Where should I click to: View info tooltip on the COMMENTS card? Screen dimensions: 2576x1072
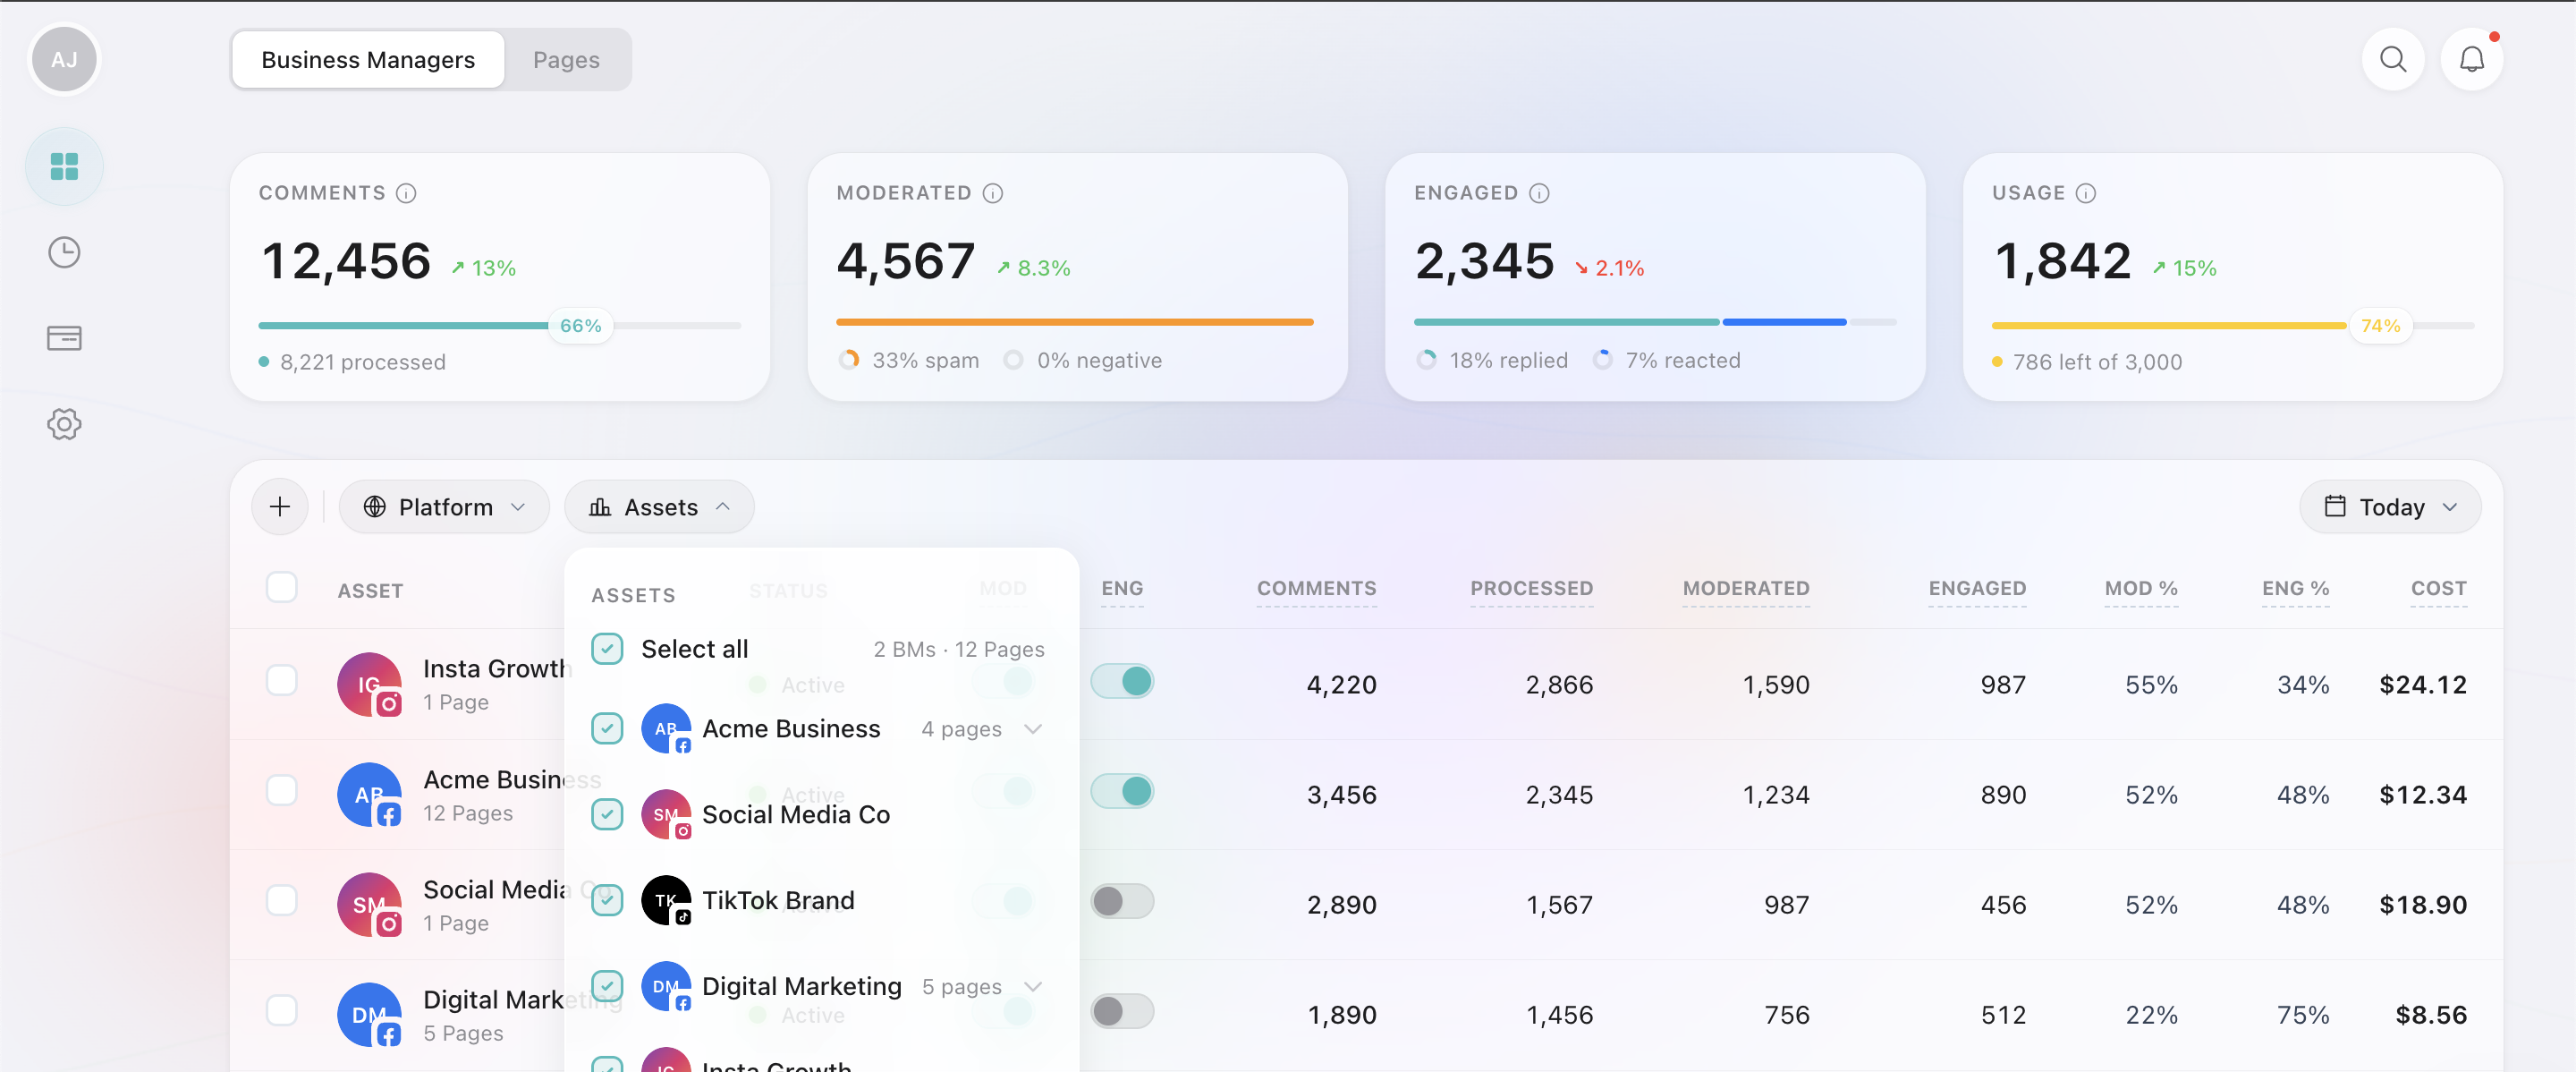406,193
